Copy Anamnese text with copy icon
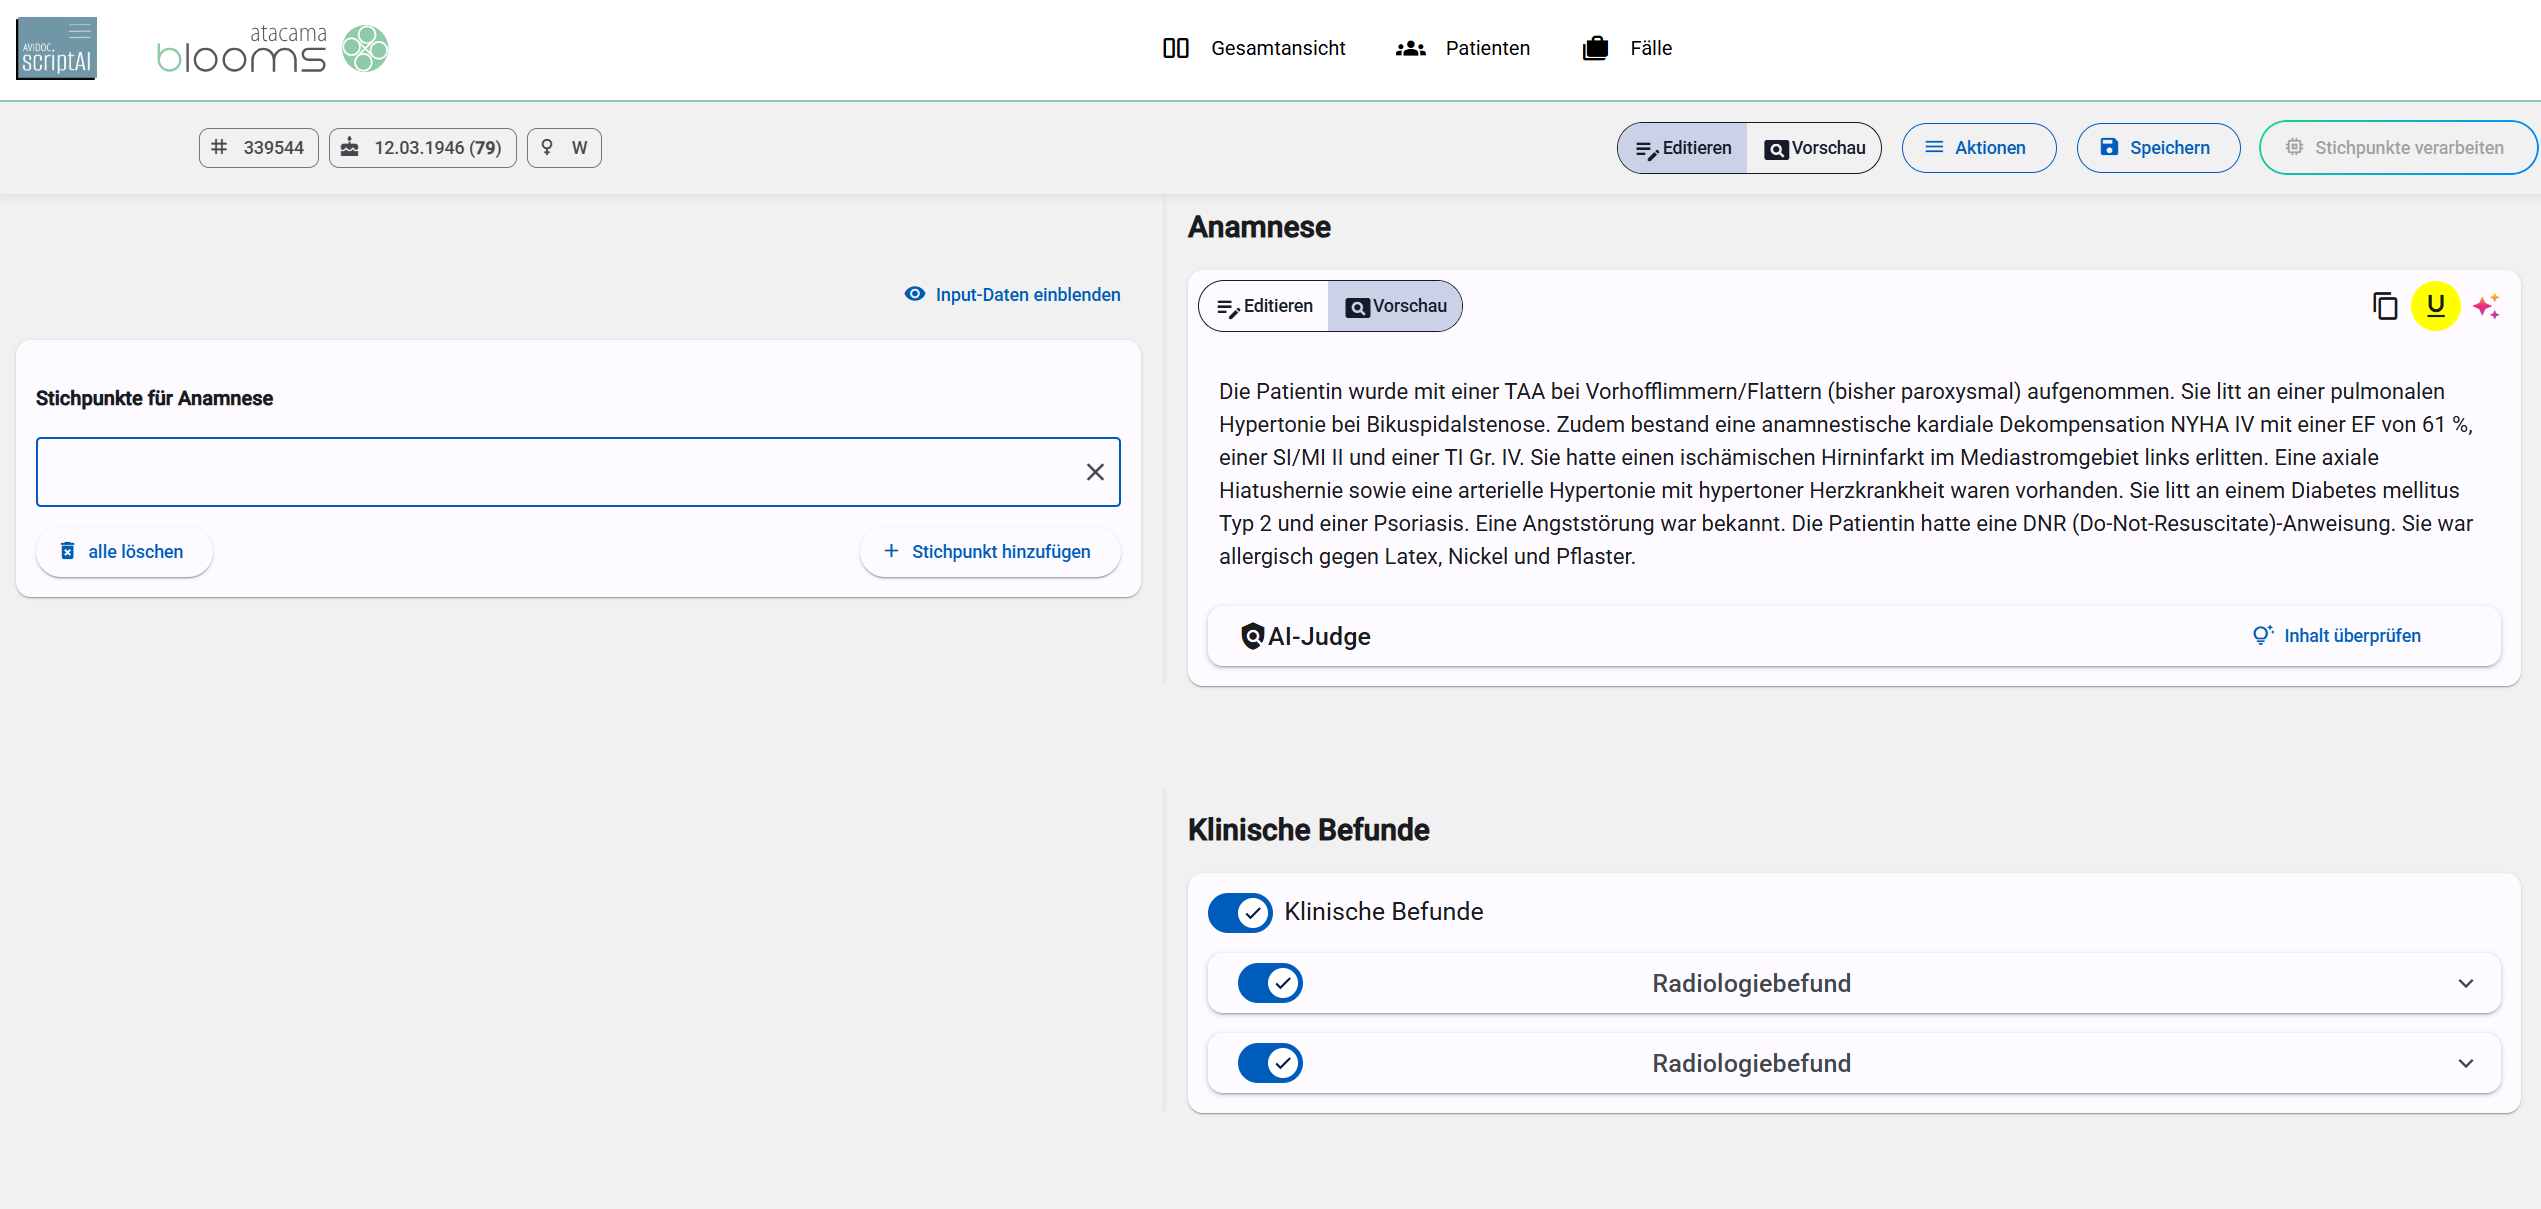2541x1209 pixels. coord(2385,306)
